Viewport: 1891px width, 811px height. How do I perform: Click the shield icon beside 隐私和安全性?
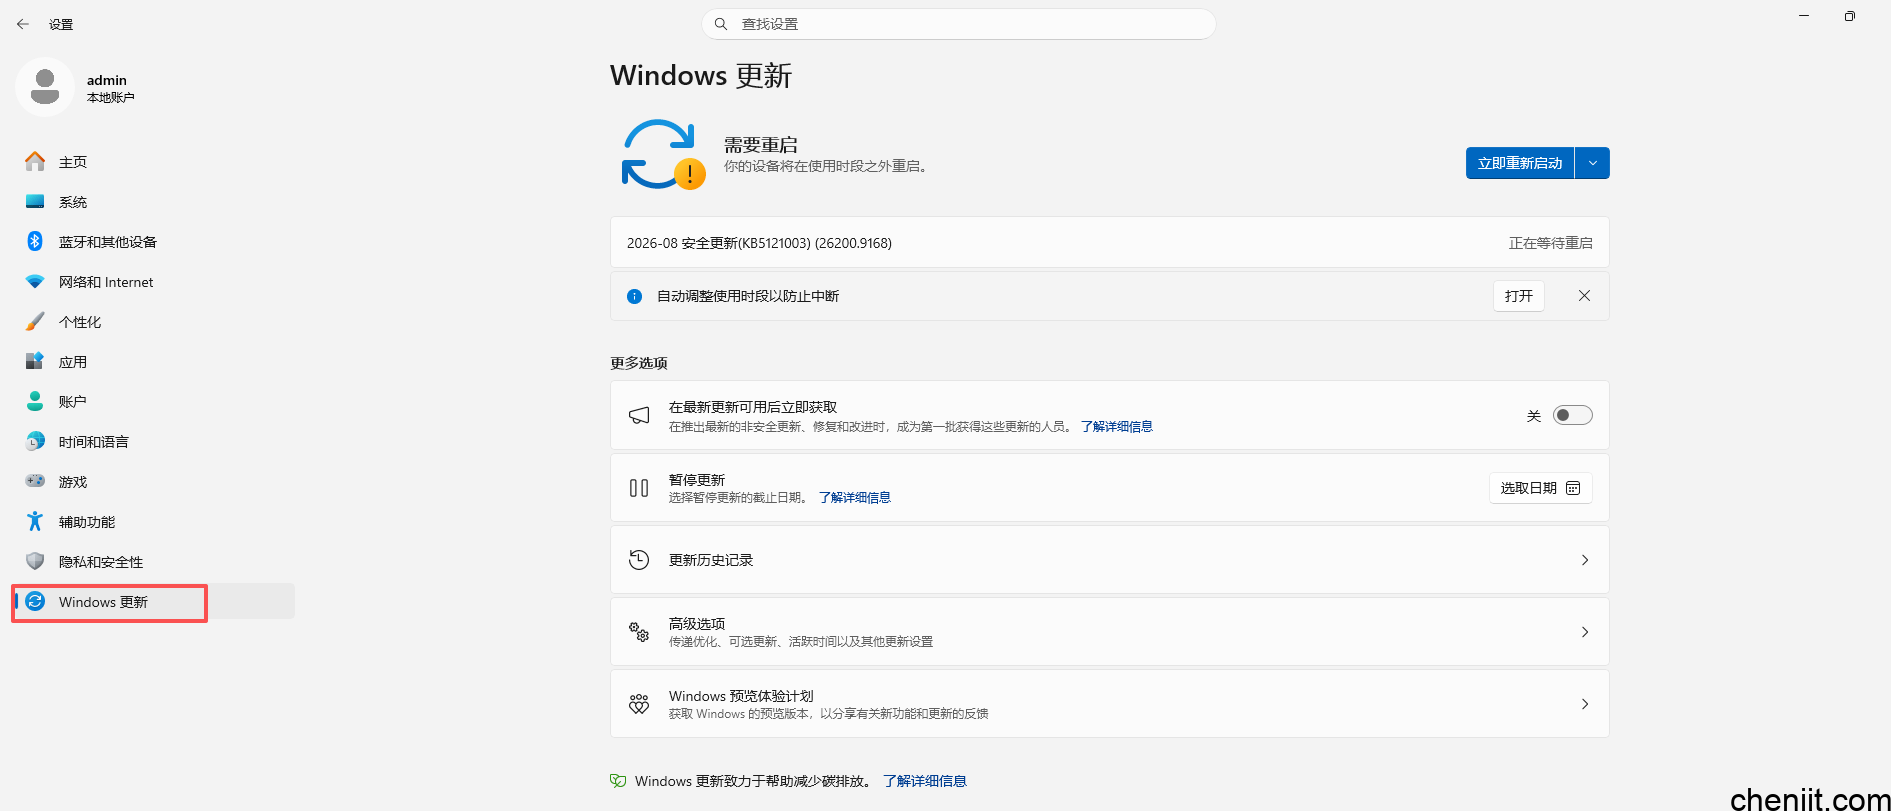[35, 561]
